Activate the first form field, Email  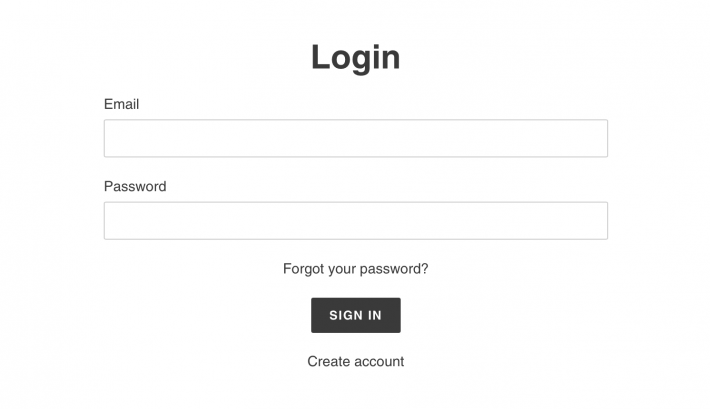point(355,138)
